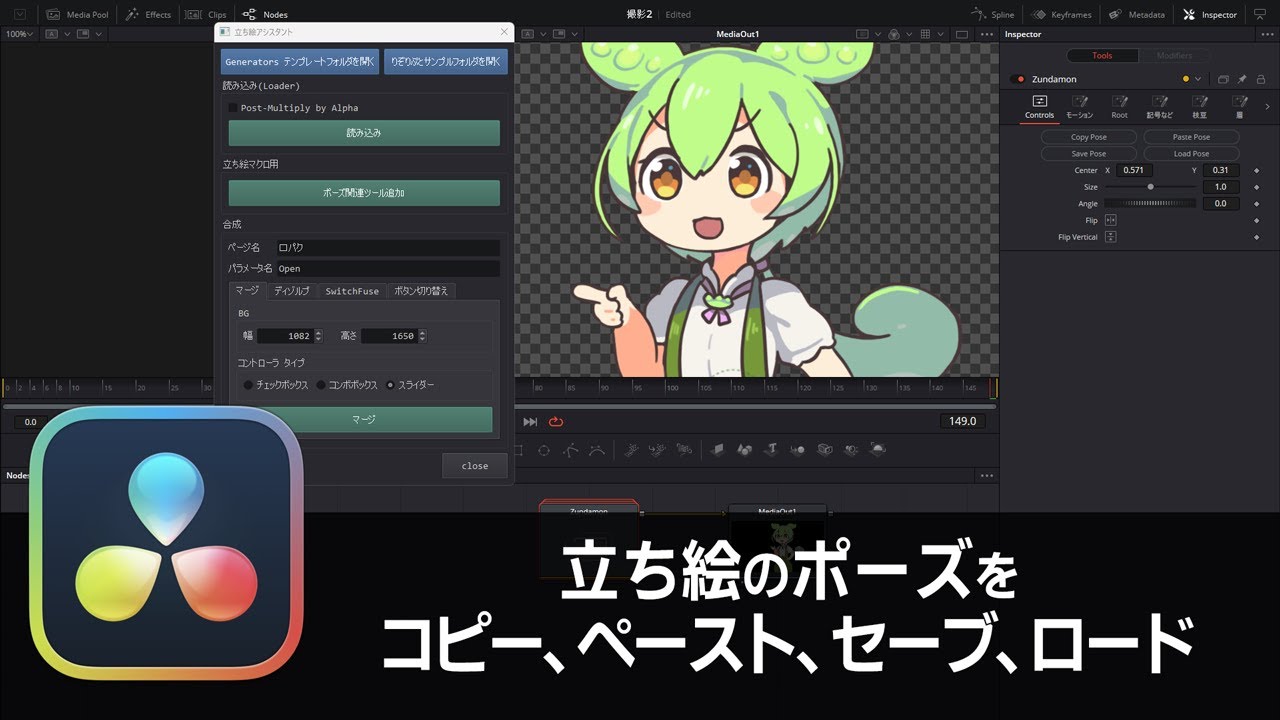Image resolution: width=1280 pixels, height=720 pixels.
Task: Select コンボボックス controller type
Action: [321, 385]
